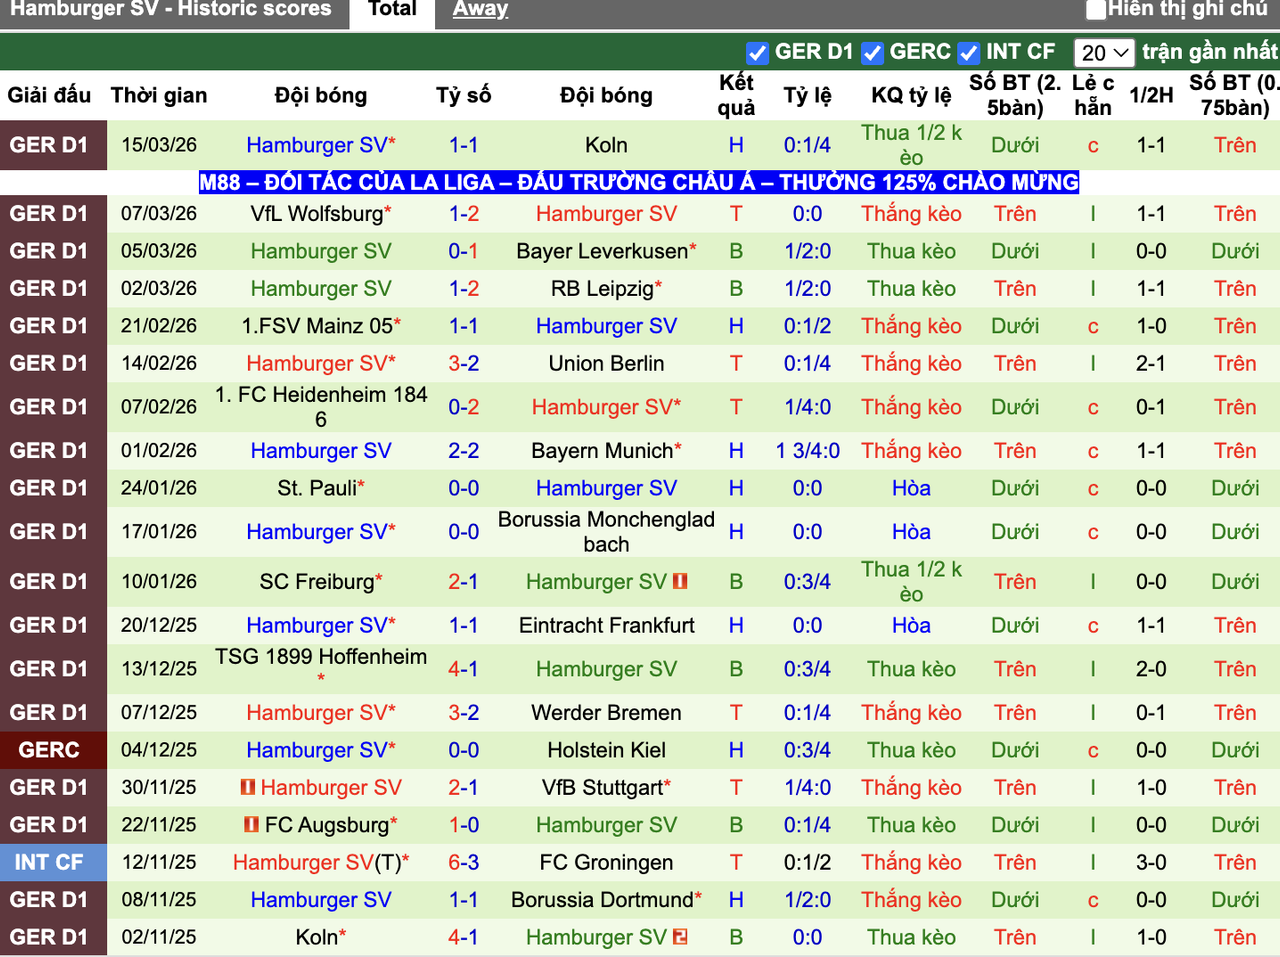
Task: Click the red card icon in the 02/11/25 row
Action: click(681, 937)
